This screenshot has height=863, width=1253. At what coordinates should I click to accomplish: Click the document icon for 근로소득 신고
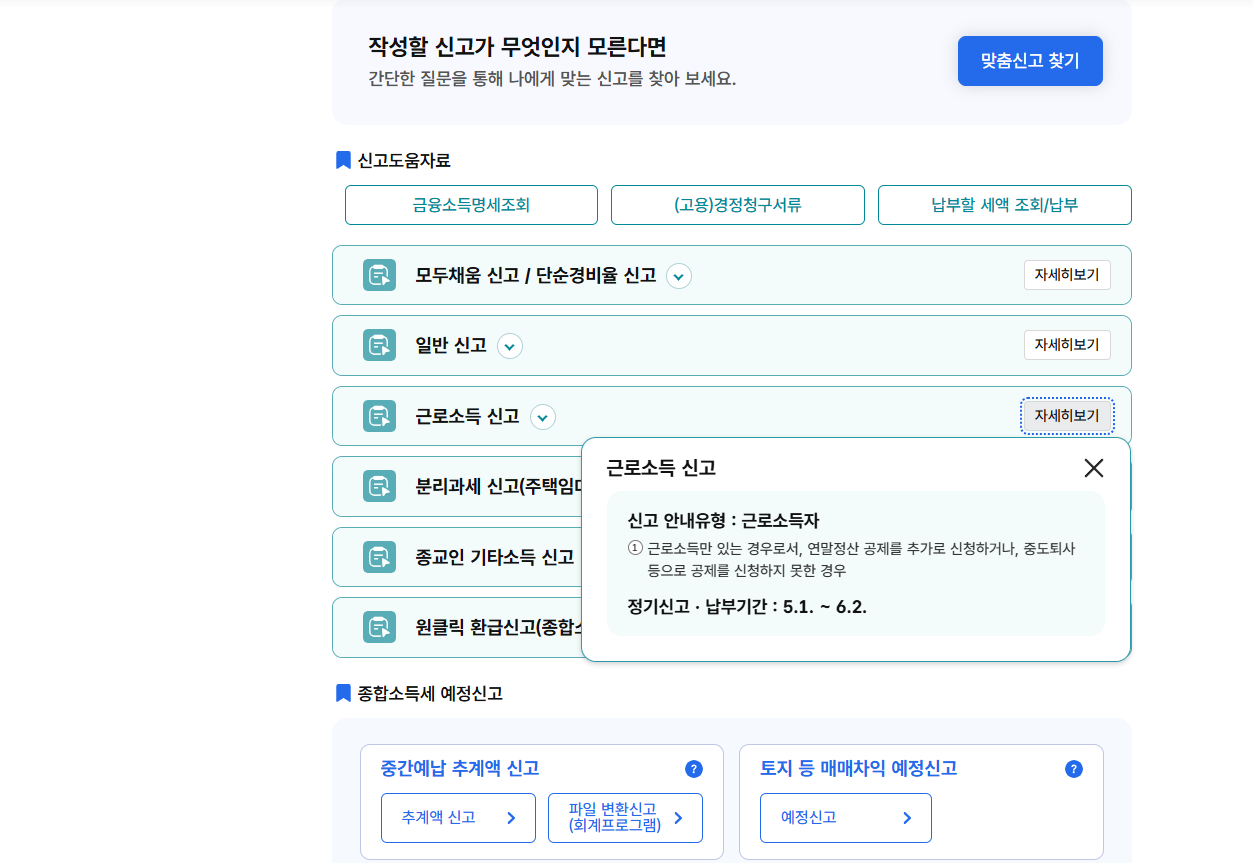pyautogui.click(x=380, y=416)
